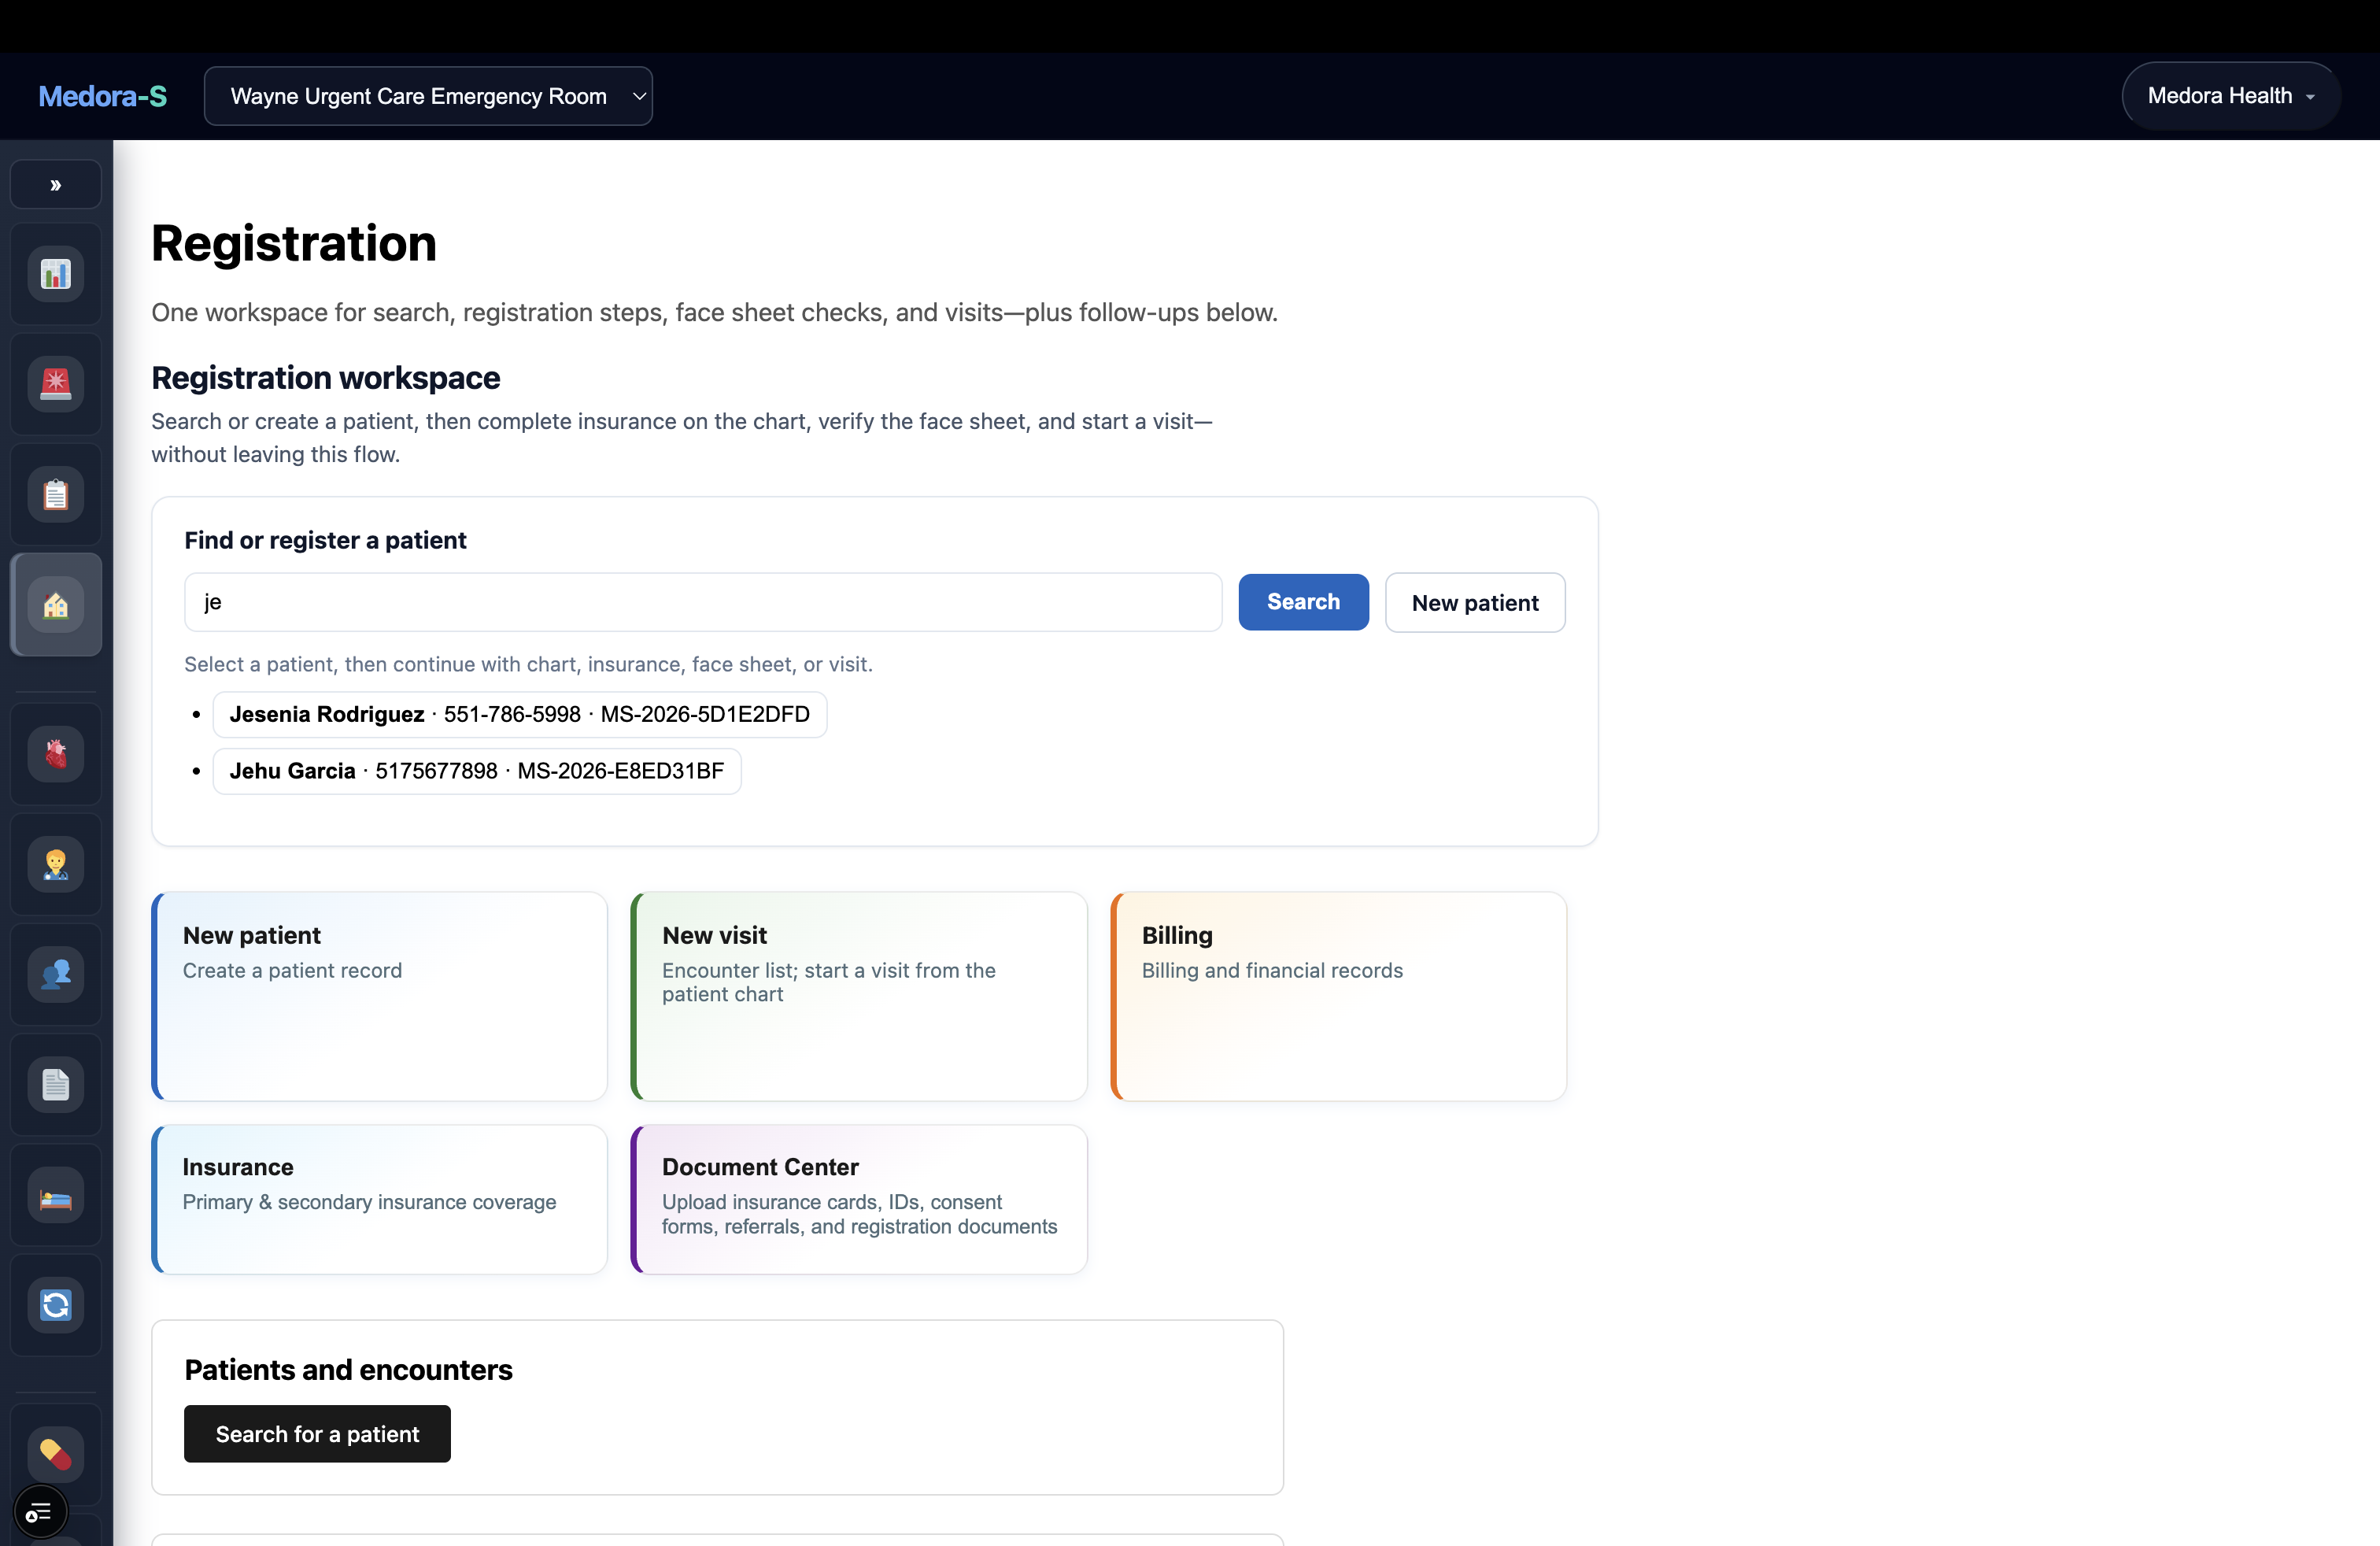Open the bar chart dashboard icon
The image size is (2380, 1546).
click(x=56, y=274)
